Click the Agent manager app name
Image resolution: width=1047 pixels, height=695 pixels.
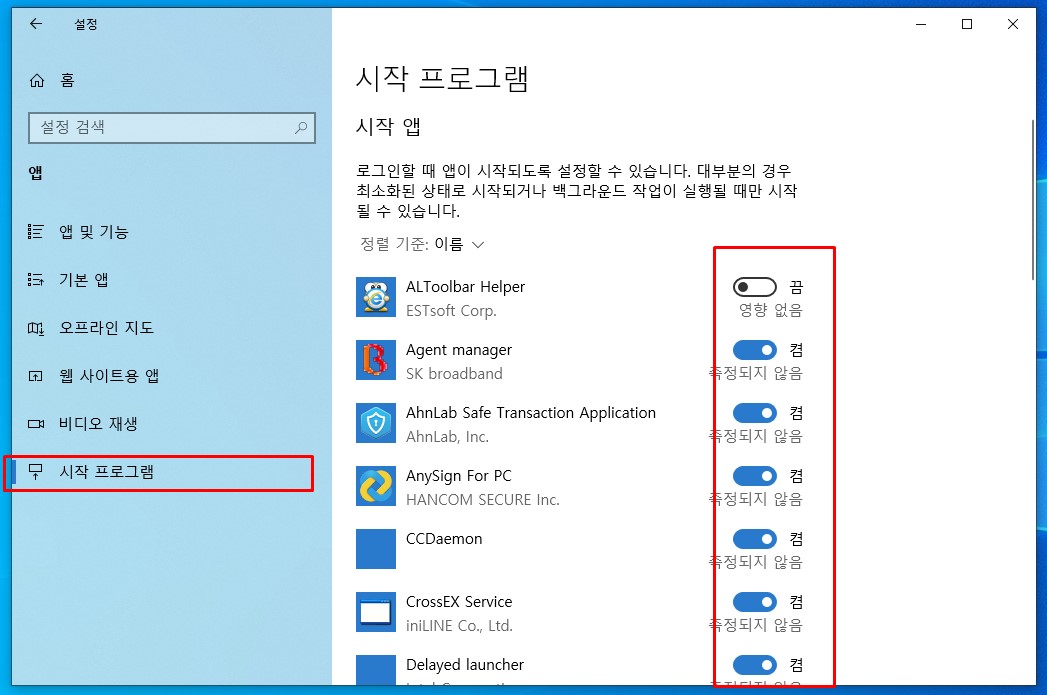(x=459, y=350)
